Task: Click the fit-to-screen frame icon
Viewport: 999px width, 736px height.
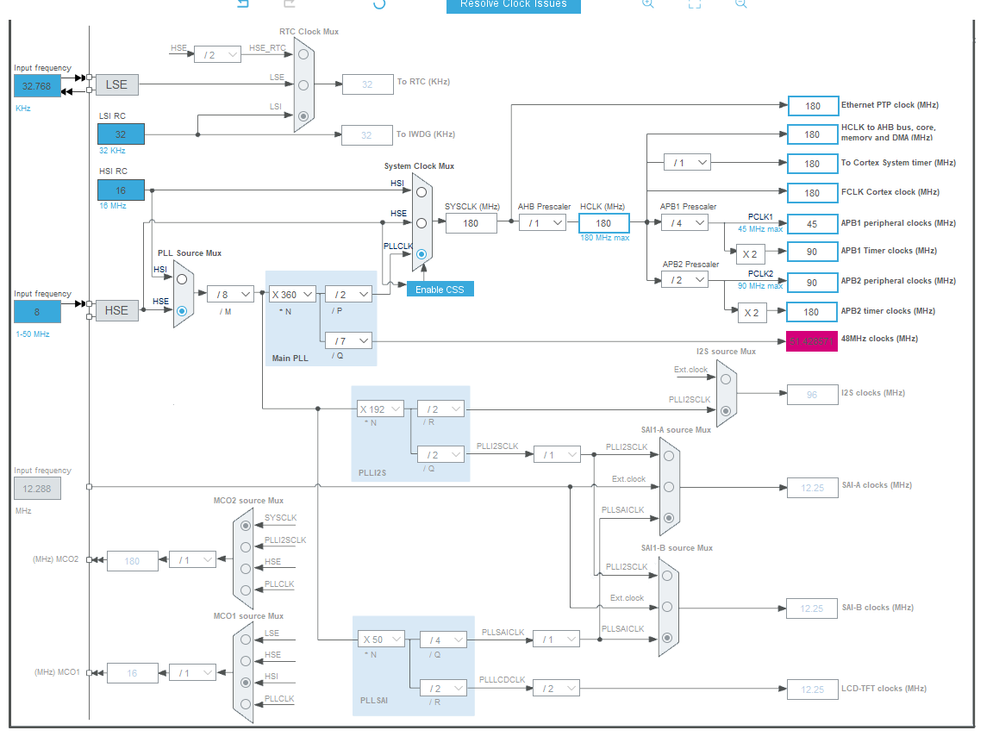Action: coord(694,3)
